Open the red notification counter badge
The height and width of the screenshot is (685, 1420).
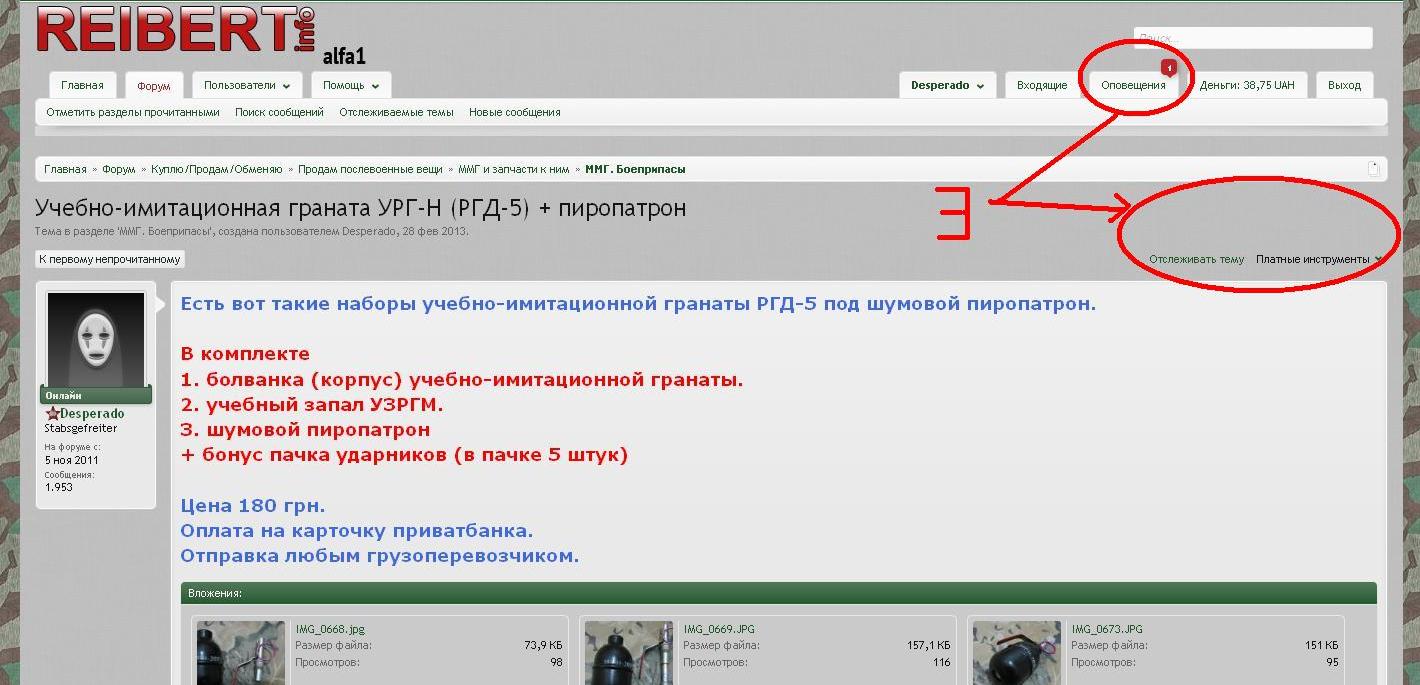[1168, 68]
